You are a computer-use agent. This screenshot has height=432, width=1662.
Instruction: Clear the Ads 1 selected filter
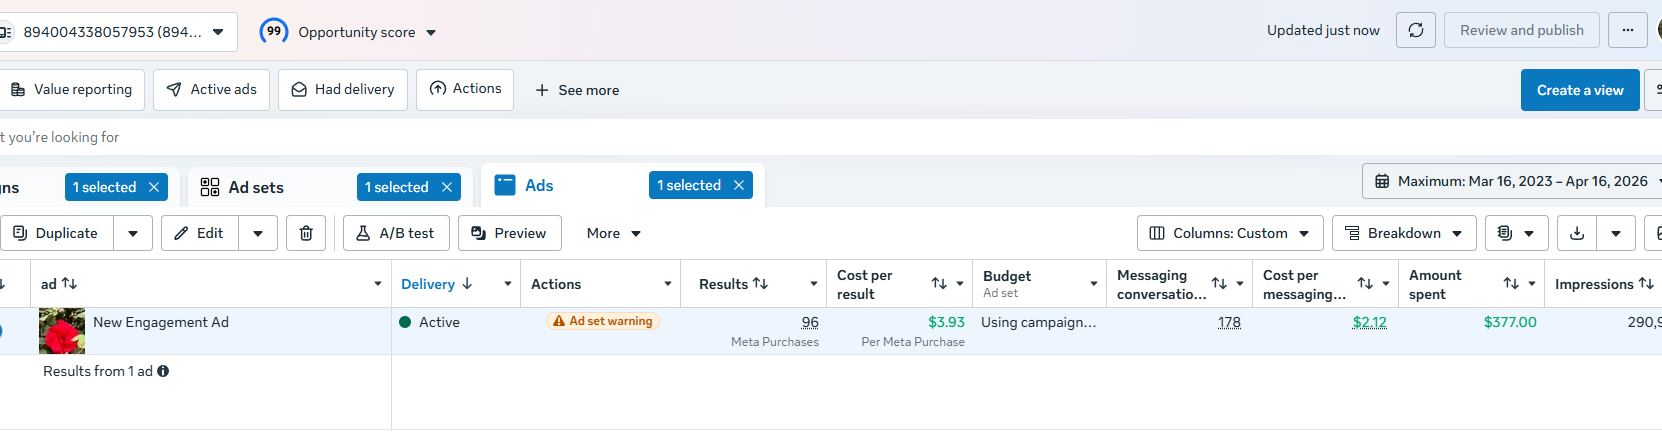coord(739,185)
